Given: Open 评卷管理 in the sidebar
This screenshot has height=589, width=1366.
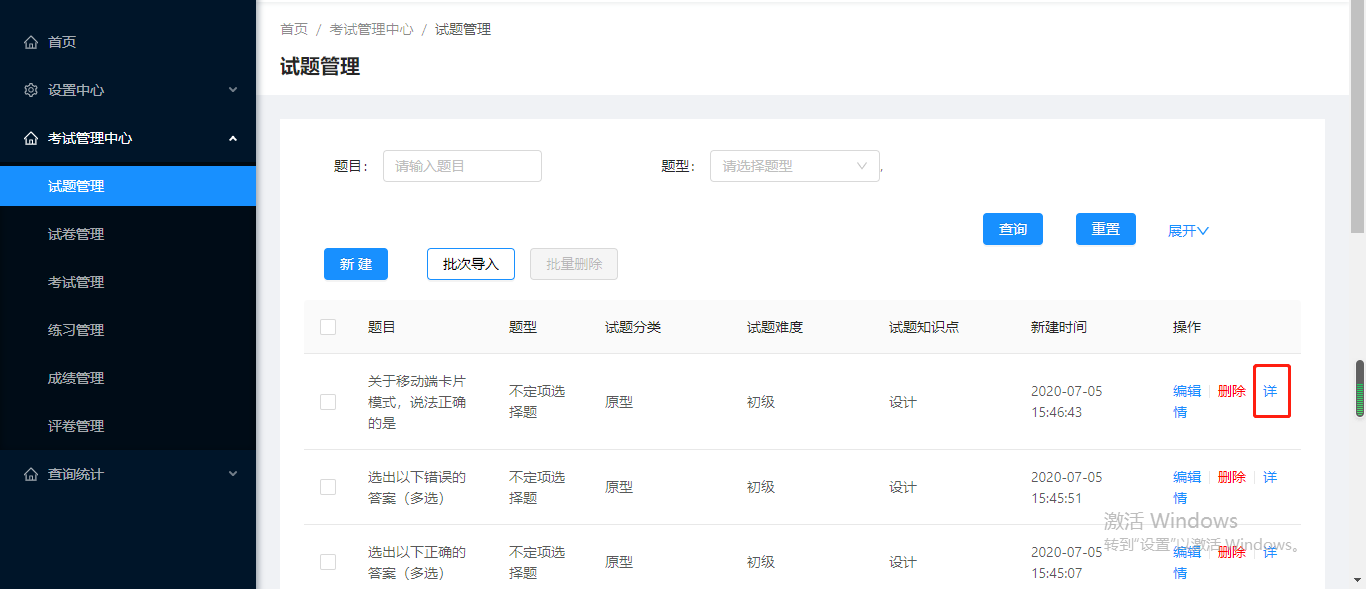Looking at the screenshot, I should (x=128, y=426).
